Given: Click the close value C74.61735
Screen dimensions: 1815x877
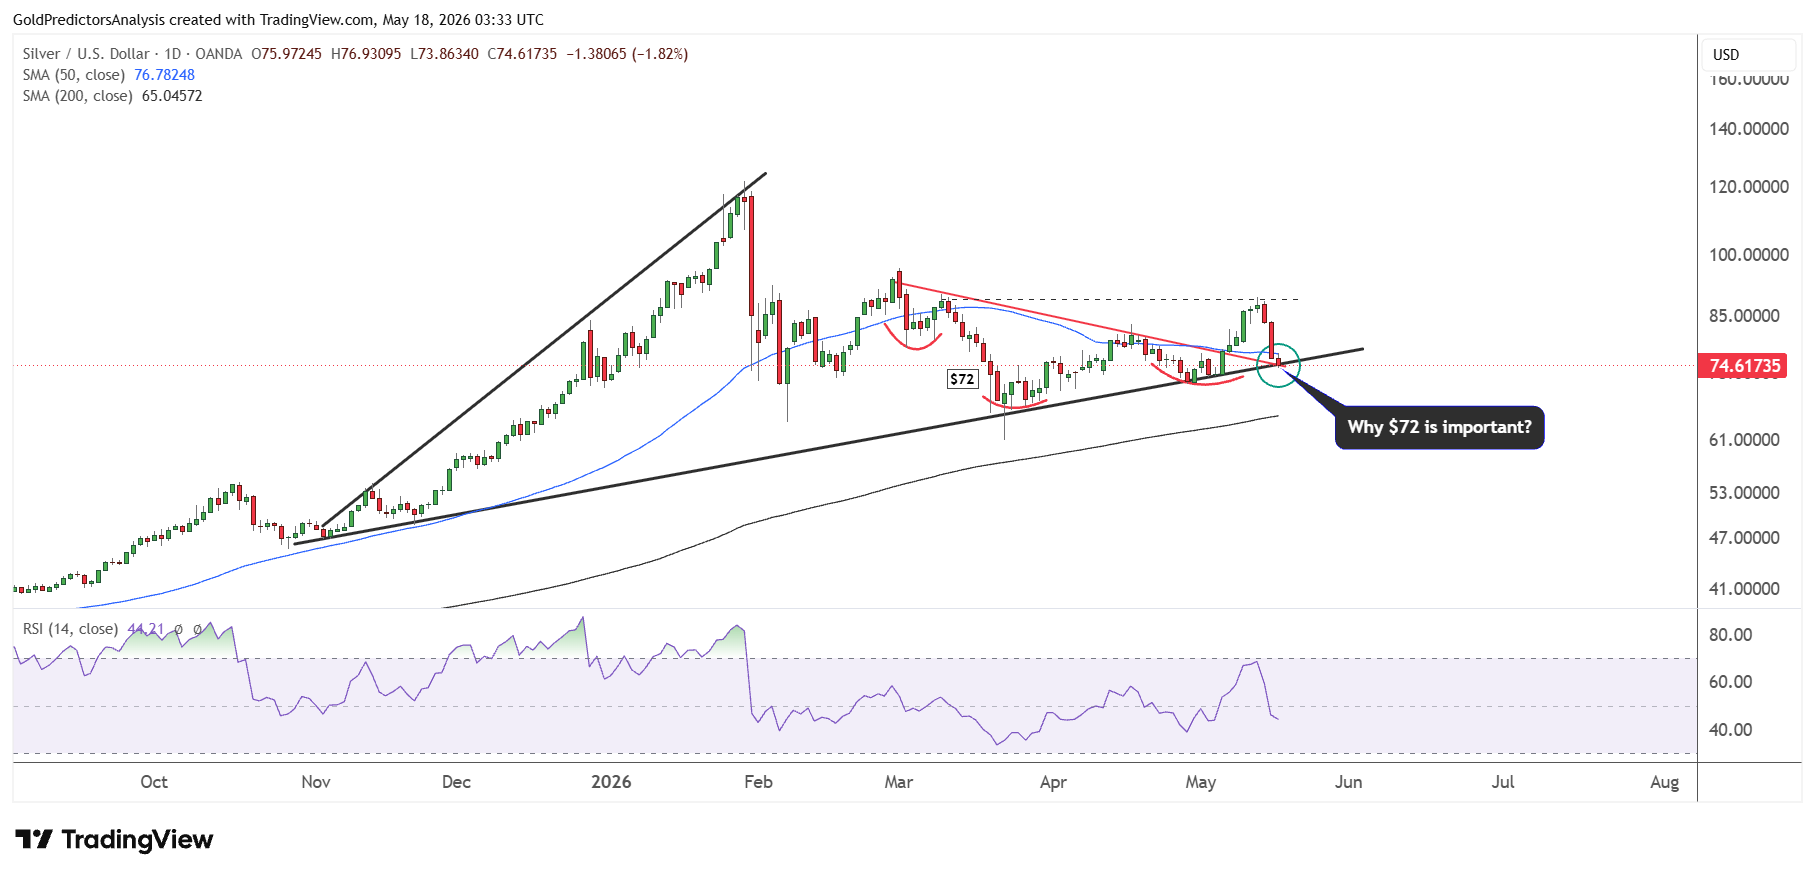Looking at the screenshot, I should (522, 54).
